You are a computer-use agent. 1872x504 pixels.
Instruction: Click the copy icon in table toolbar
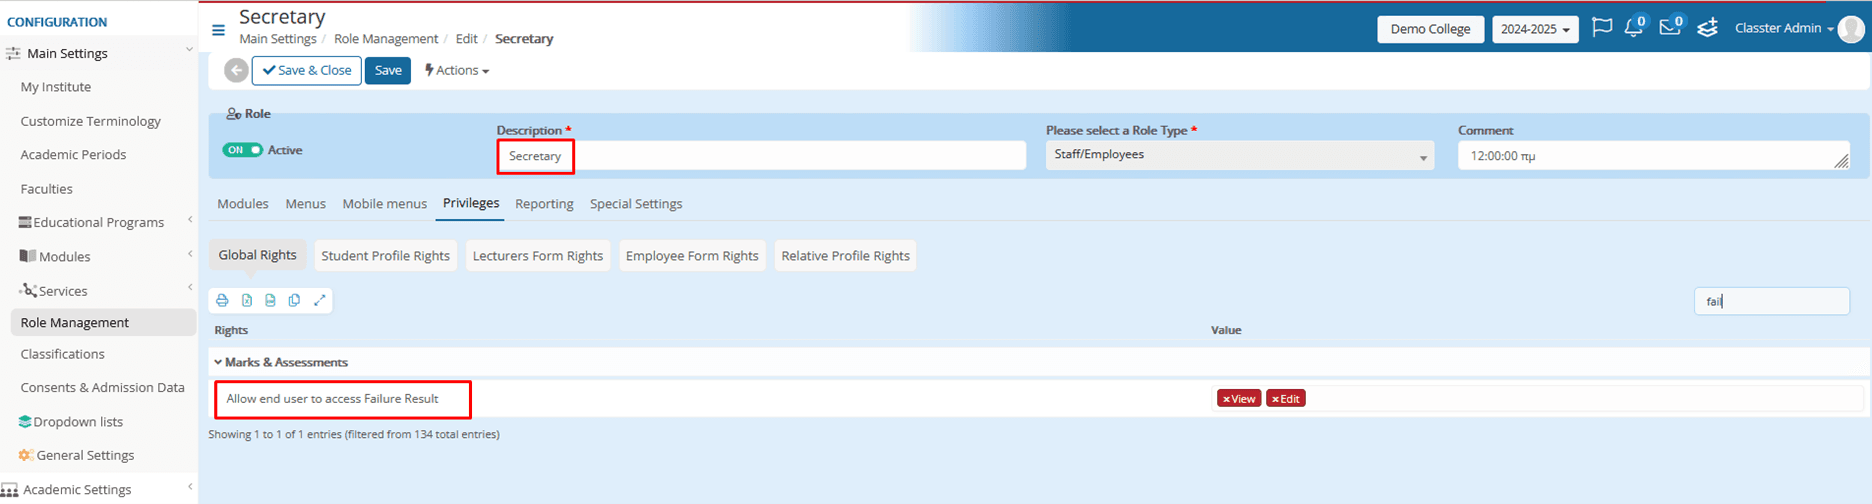294,300
